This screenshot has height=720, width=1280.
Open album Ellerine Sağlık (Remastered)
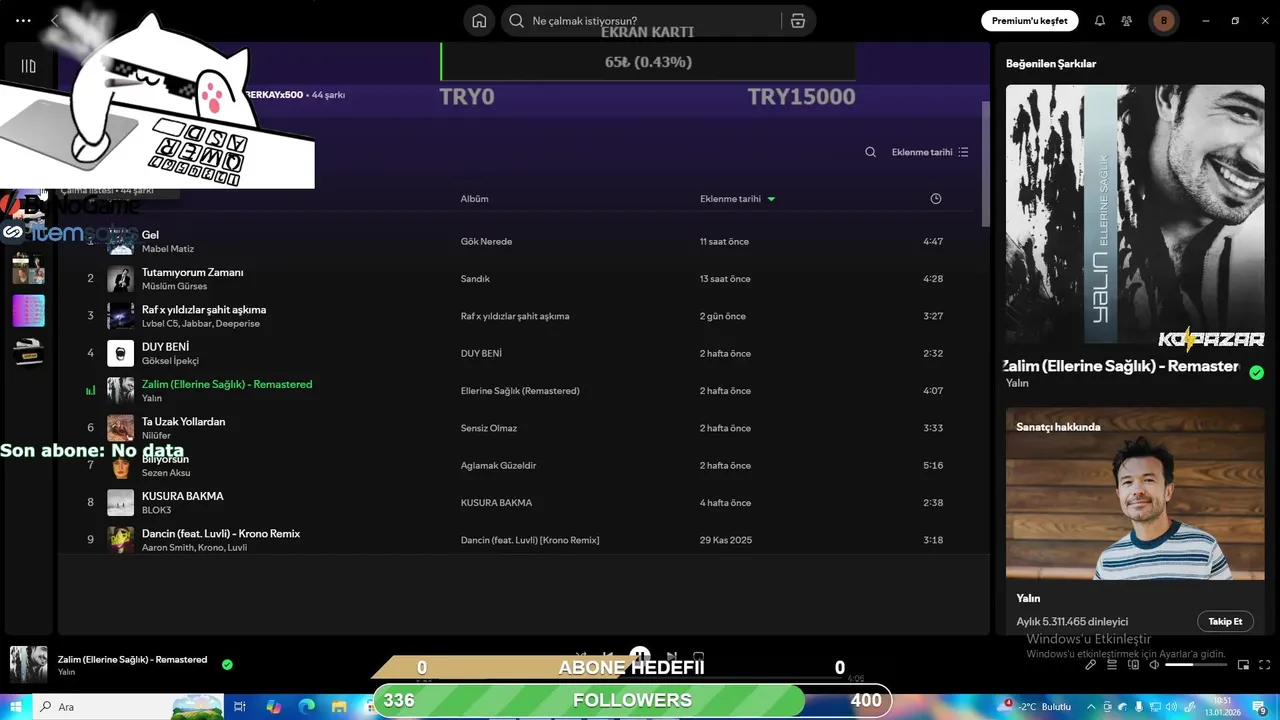tap(520, 391)
